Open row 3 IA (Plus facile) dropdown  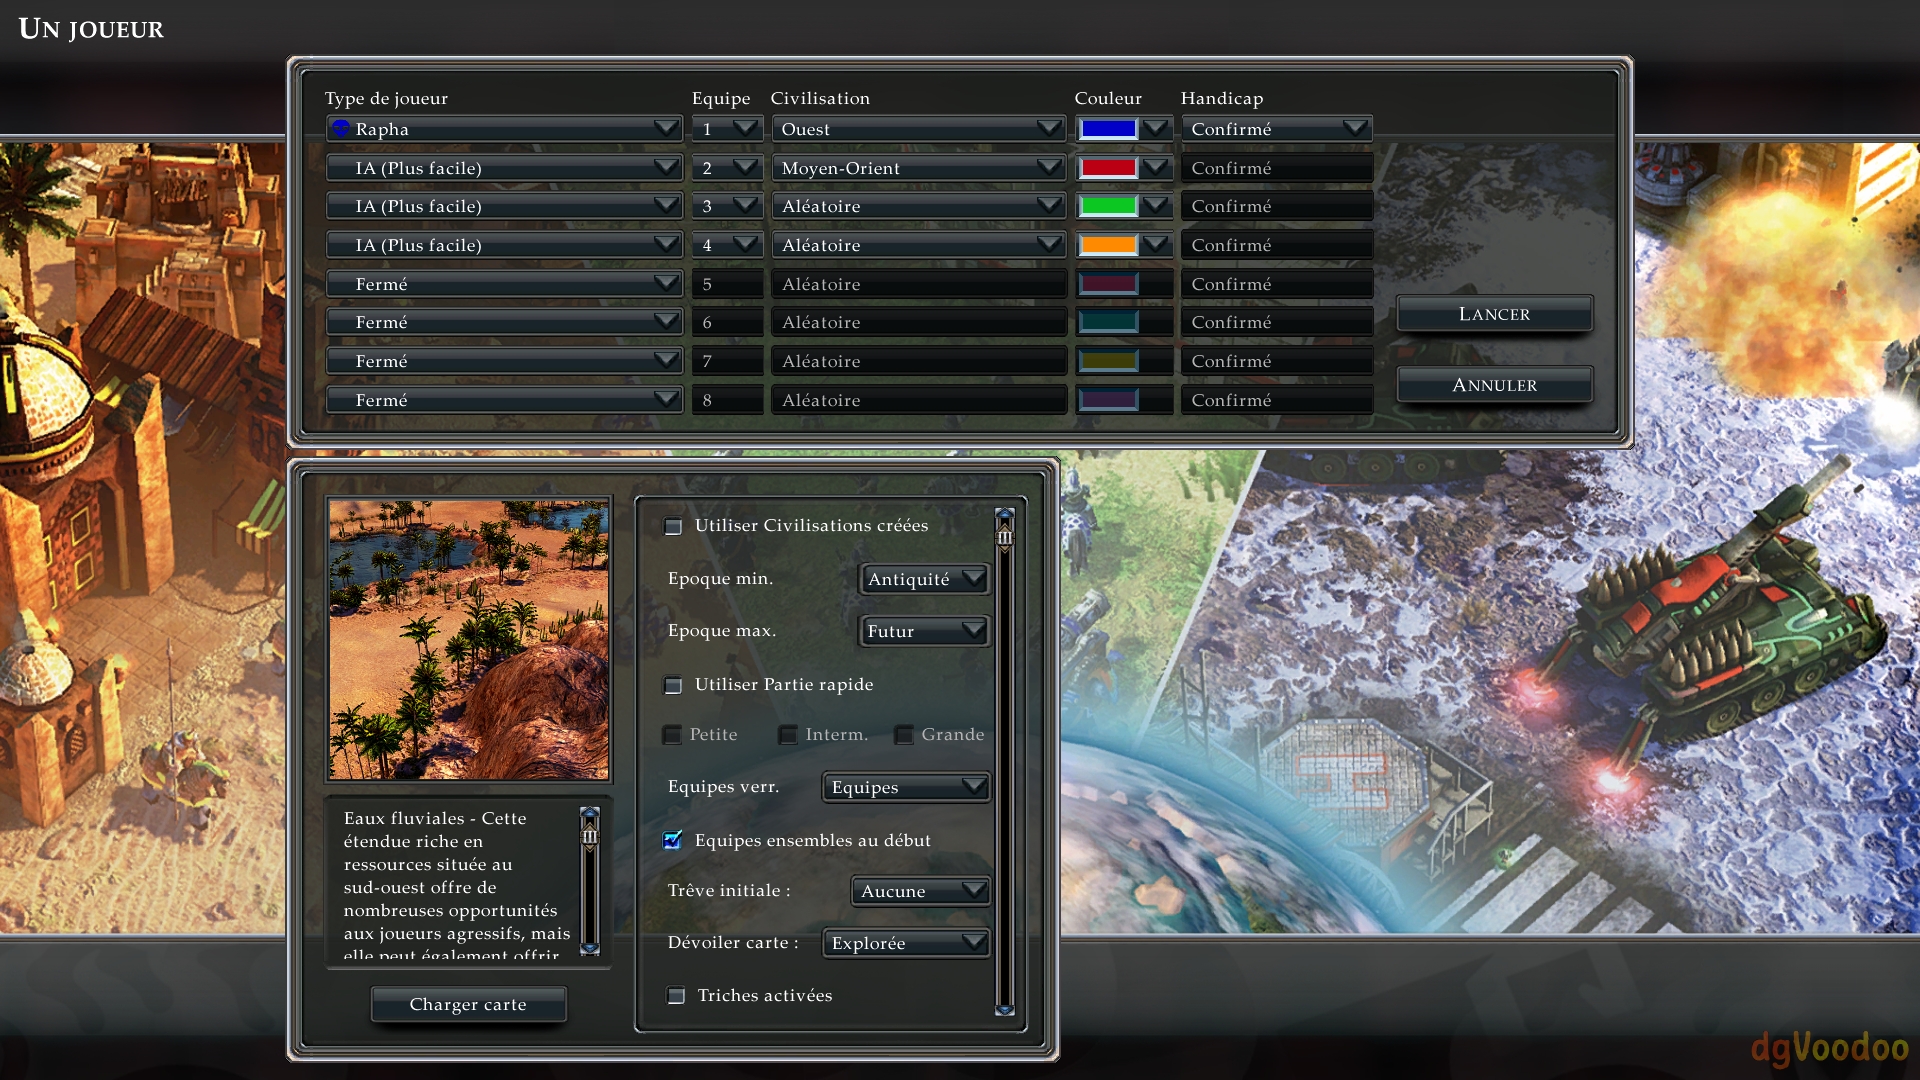pos(505,206)
